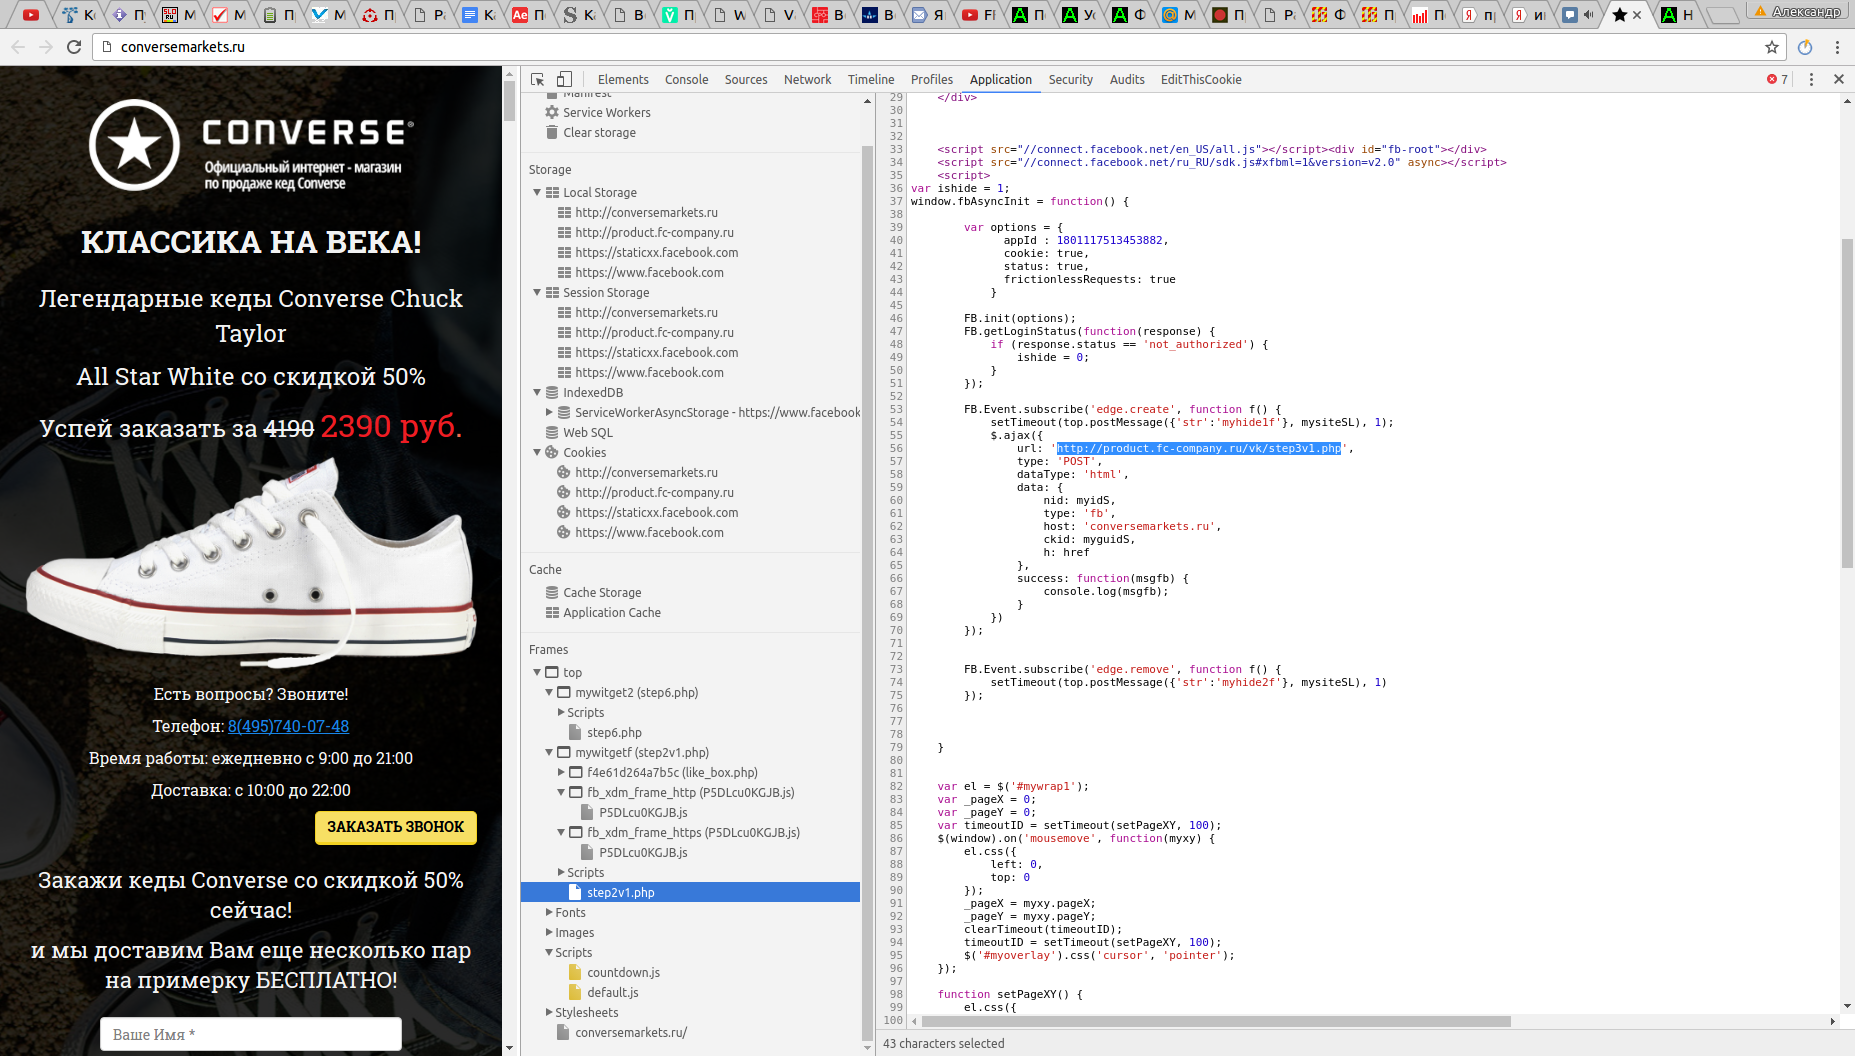Collapse the Session Storage tree node
1855x1056 pixels.
click(x=537, y=292)
